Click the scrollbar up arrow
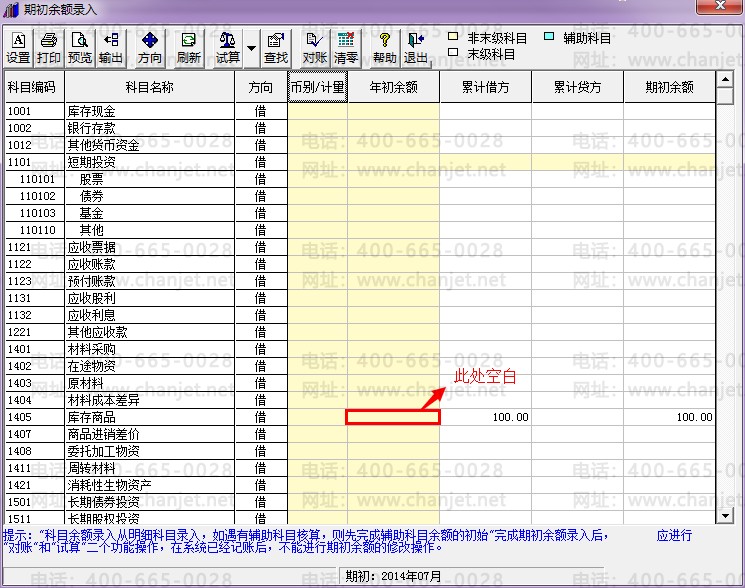This screenshot has height=588, width=745. point(725,79)
